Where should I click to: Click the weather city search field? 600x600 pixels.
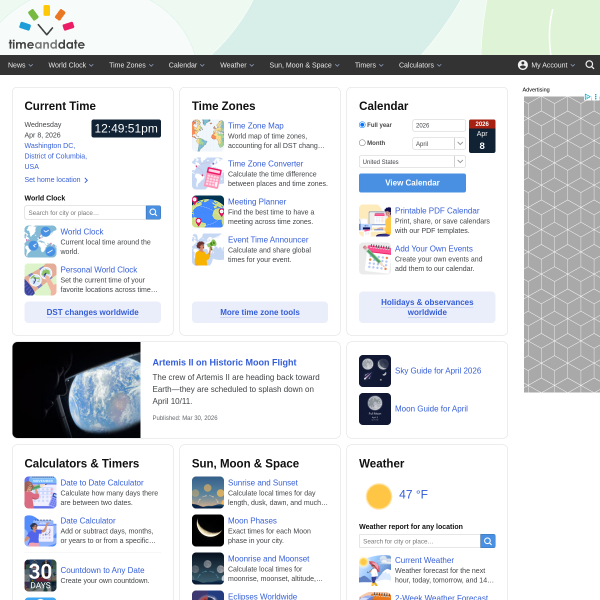[419, 541]
